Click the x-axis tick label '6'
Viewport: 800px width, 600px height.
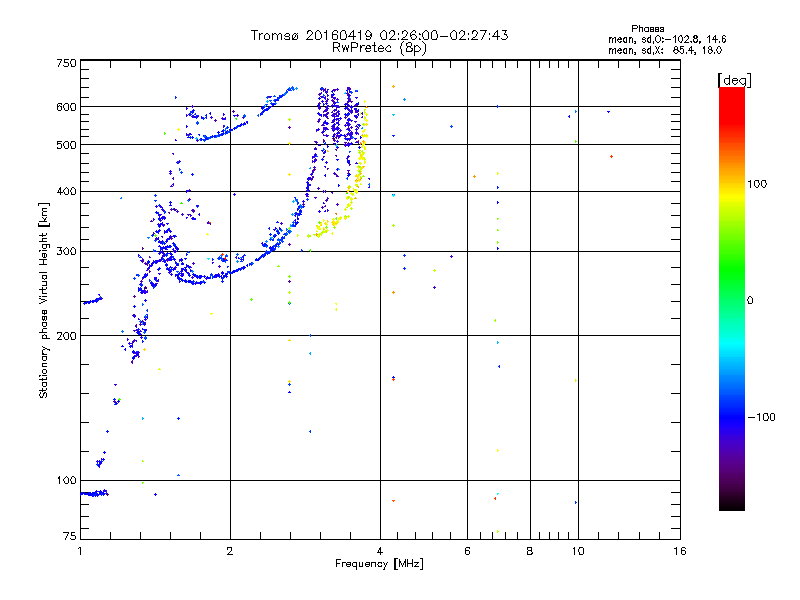click(x=467, y=551)
